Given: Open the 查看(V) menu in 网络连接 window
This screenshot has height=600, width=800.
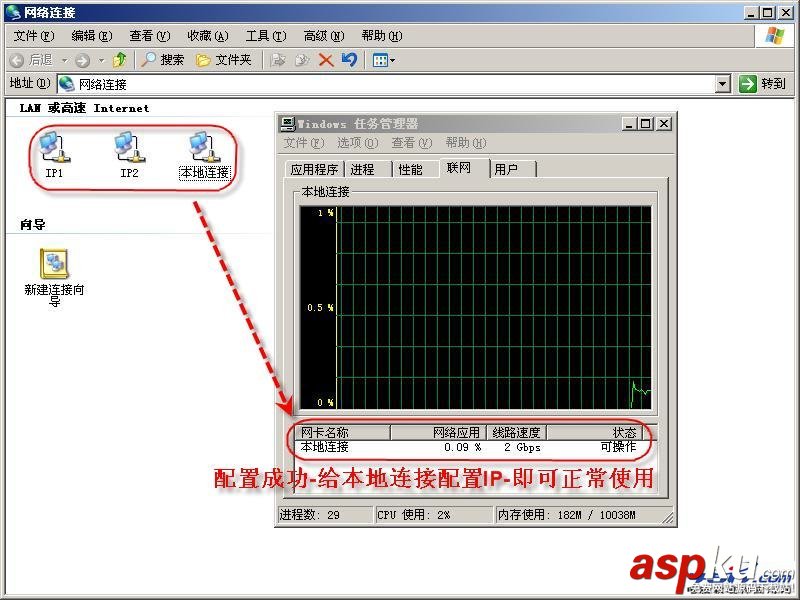Looking at the screenshot, I should [149, 36].
